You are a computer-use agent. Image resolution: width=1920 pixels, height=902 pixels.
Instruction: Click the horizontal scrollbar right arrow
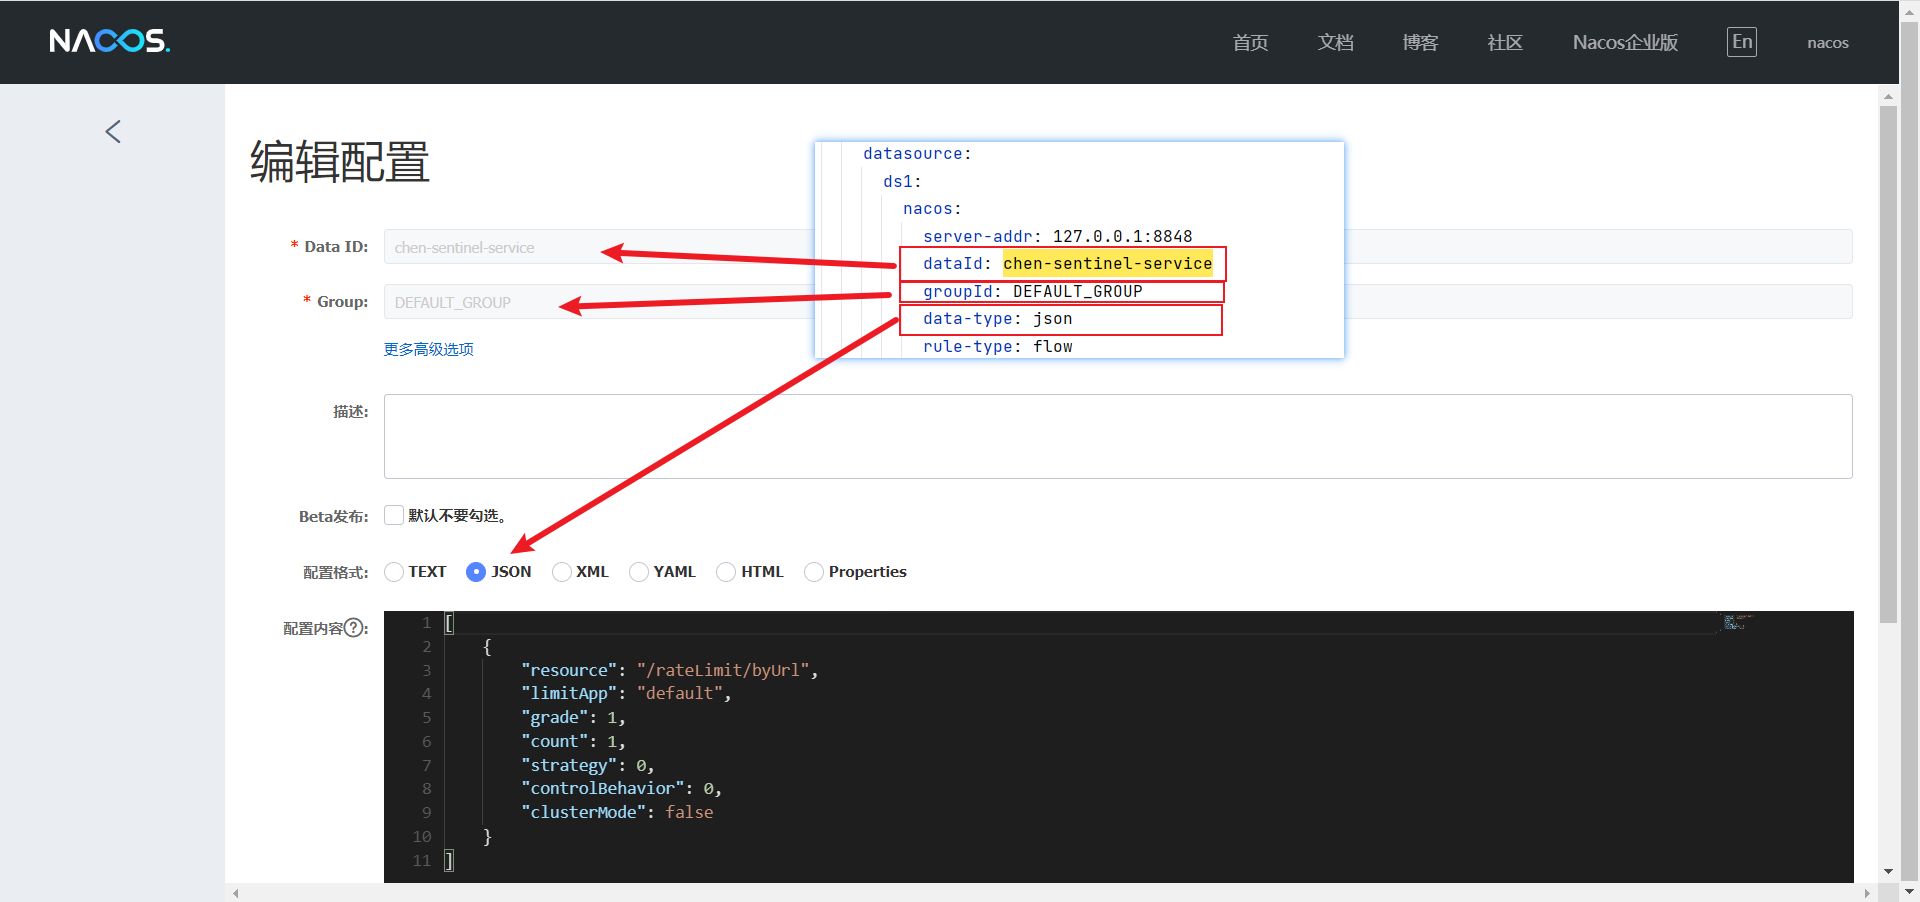1867,893
